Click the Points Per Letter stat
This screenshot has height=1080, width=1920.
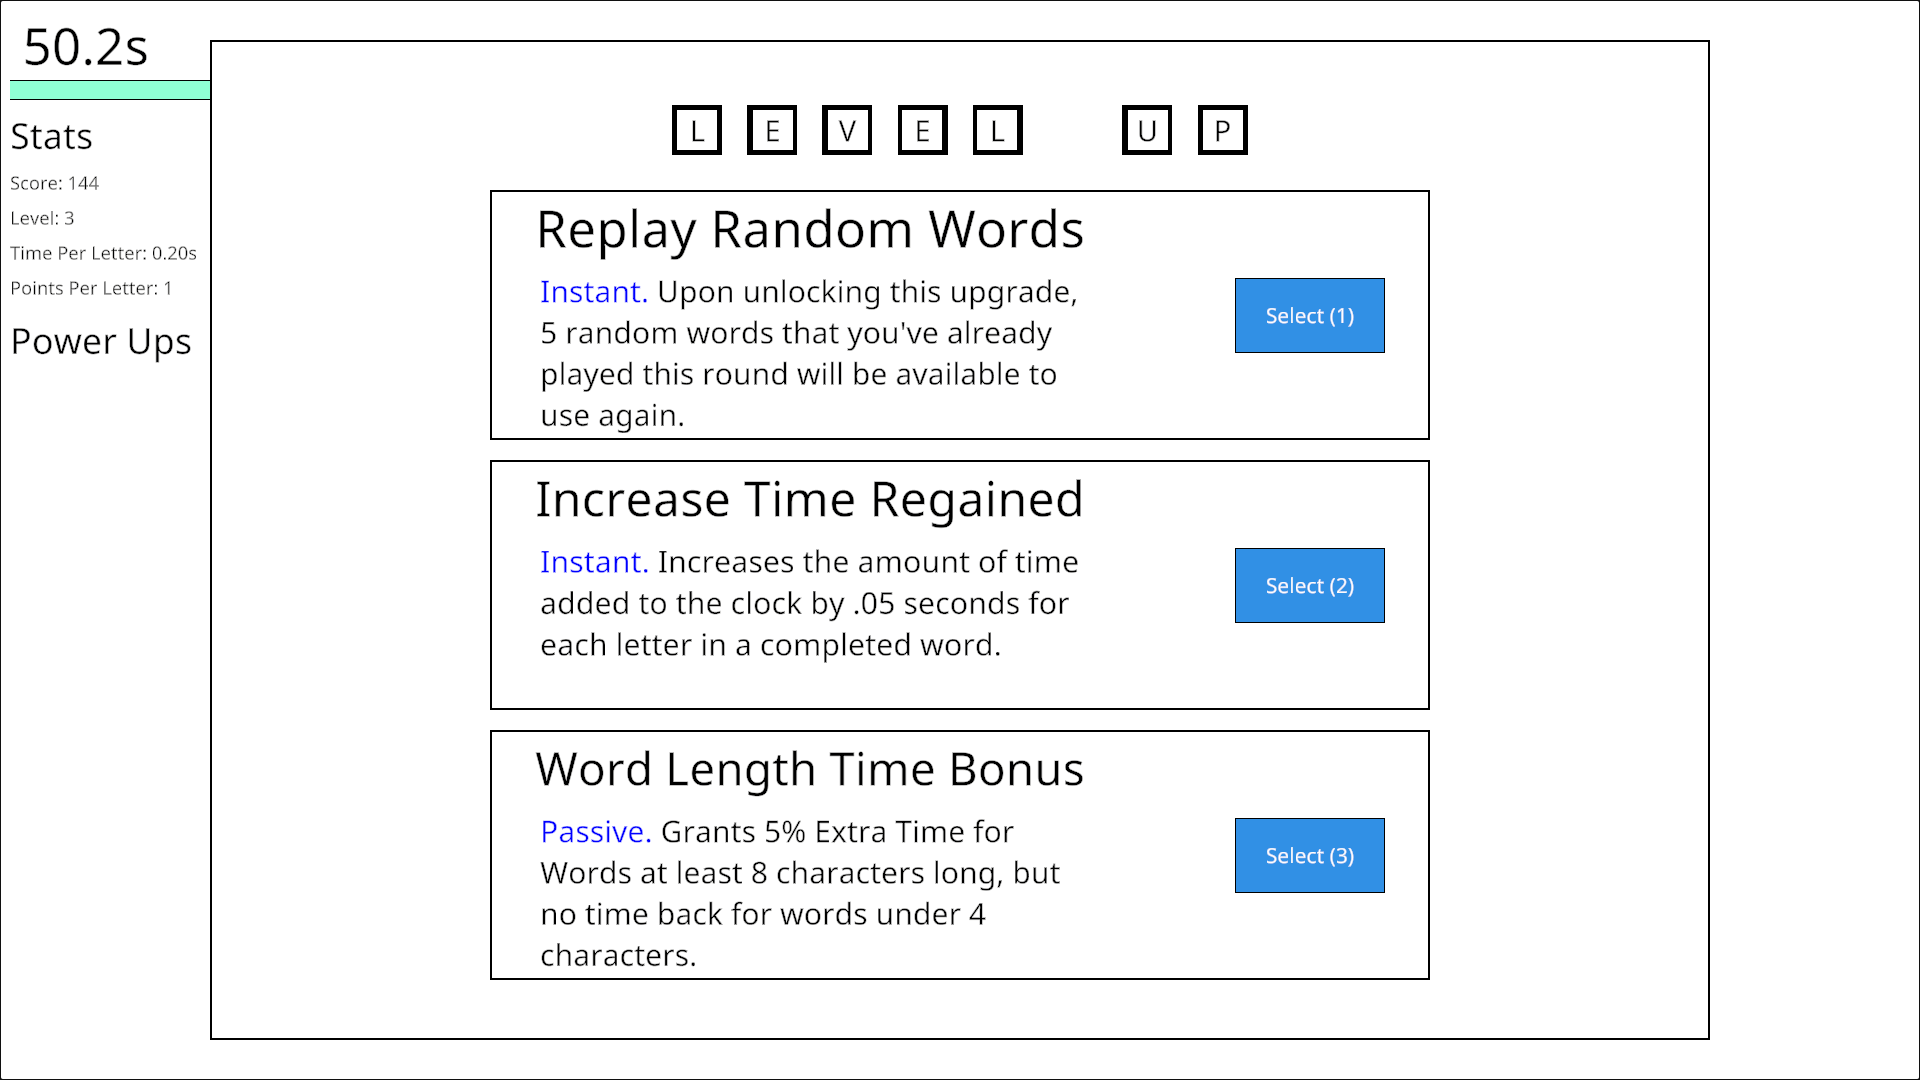pyautogui.click(x=91, y=289)
